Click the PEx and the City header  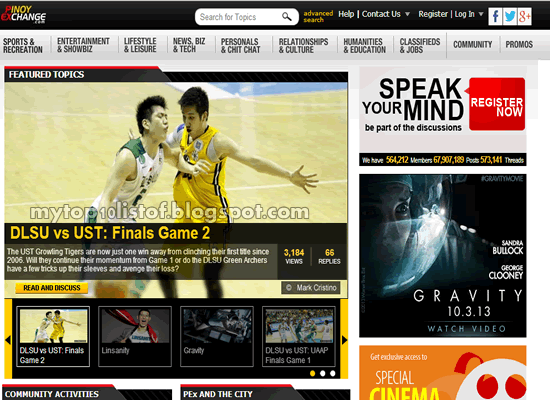coord(218,394)
